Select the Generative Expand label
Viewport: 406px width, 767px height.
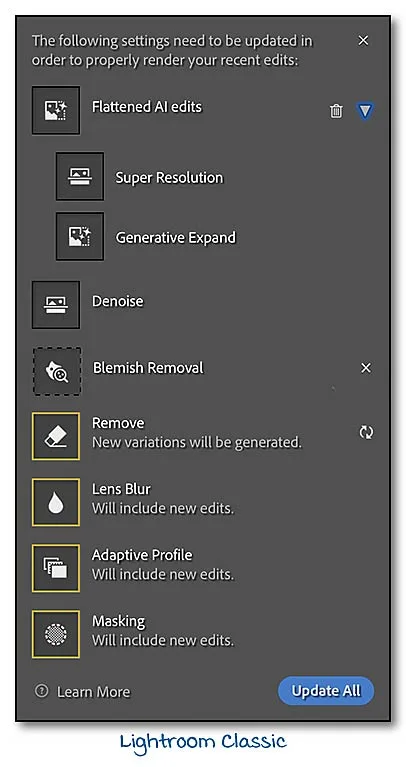click(x=176, y=238)
